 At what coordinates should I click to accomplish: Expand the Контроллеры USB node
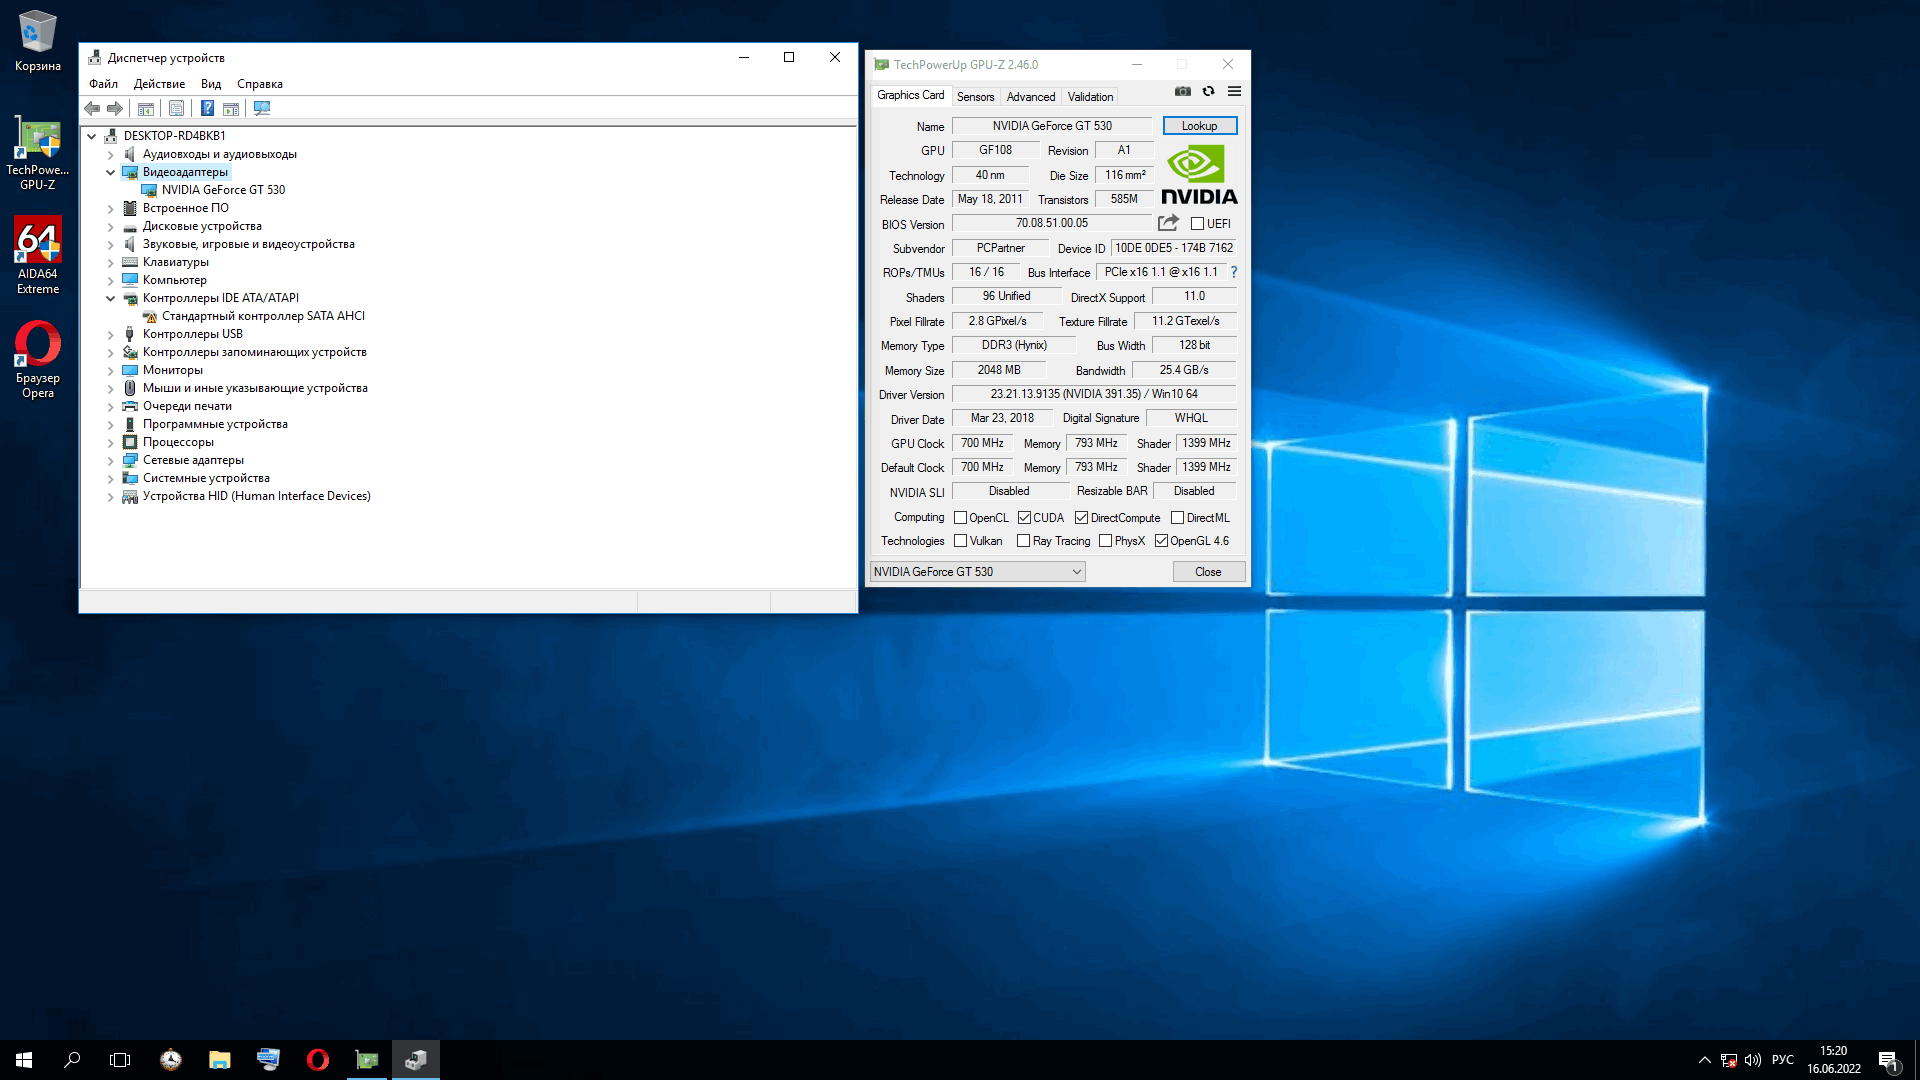pyautogui.click(x=111, y=335)
